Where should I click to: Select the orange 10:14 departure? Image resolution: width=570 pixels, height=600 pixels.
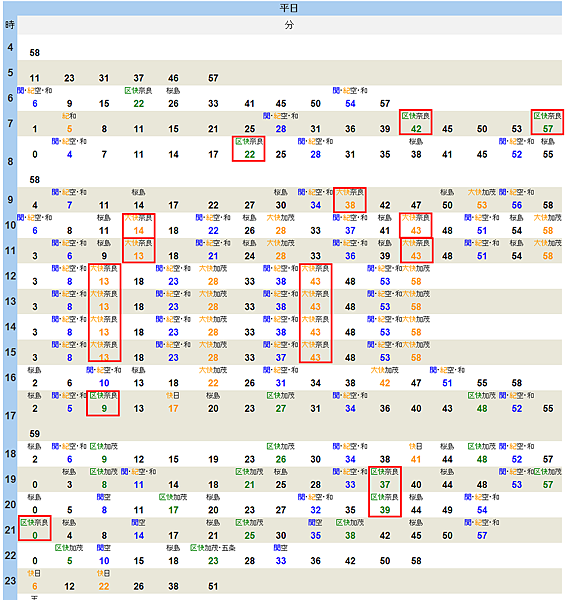pyautogui.click(x=138, y=231)
